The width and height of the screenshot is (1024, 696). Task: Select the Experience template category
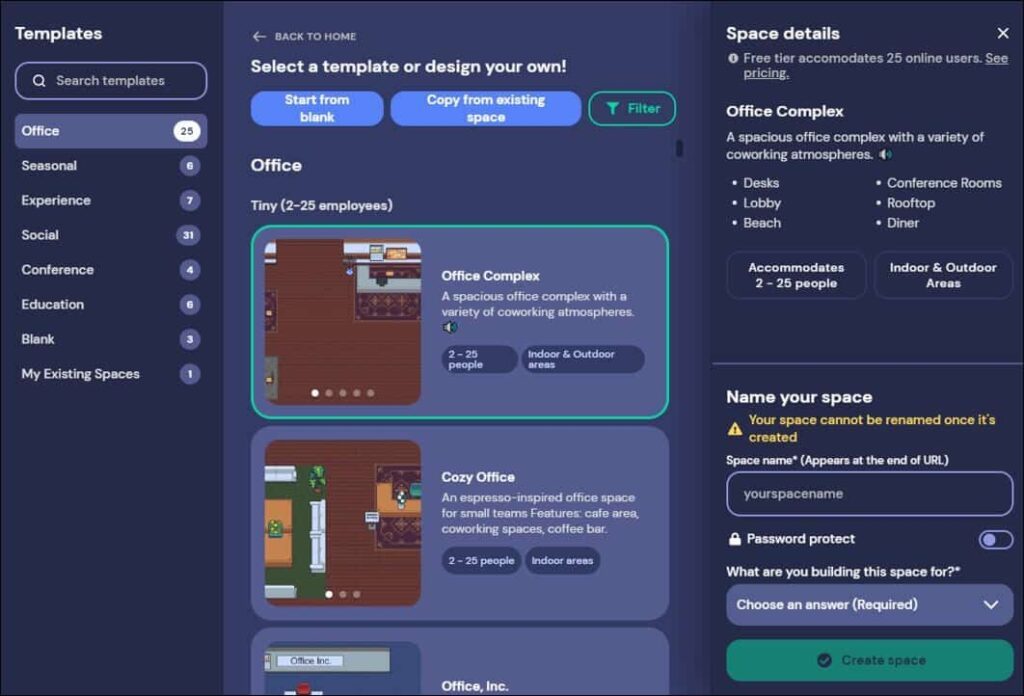[110, 200]
